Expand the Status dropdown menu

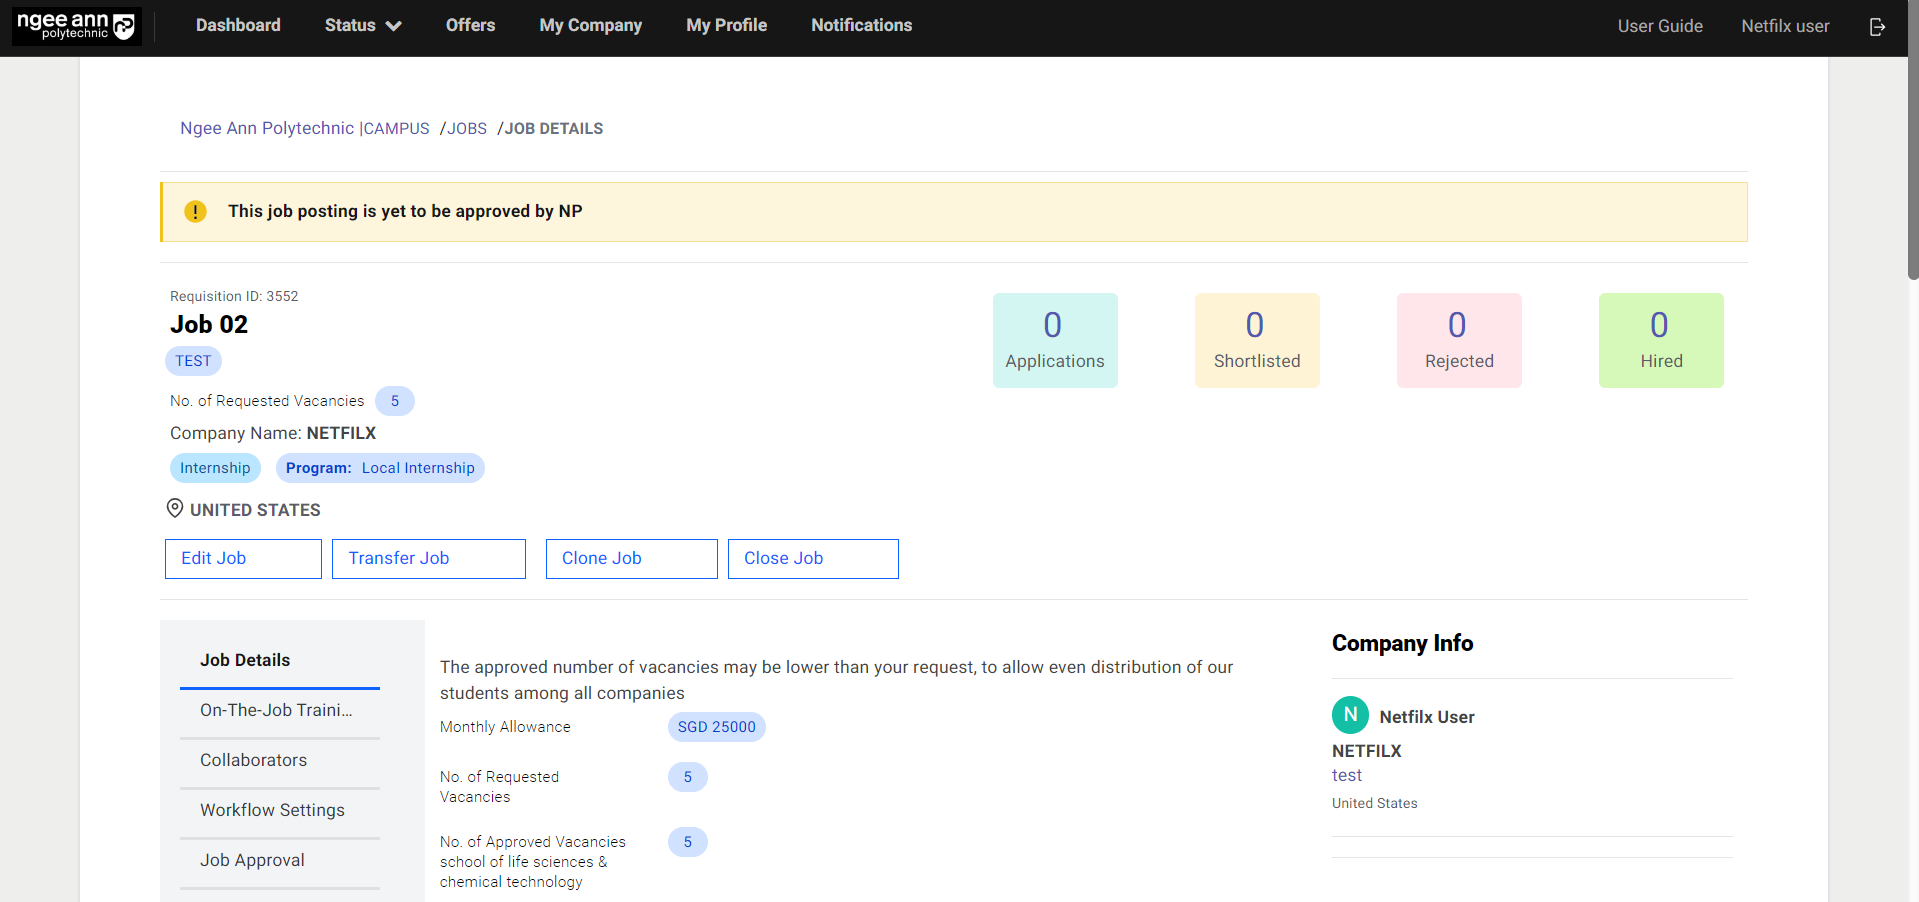pos(362,26)
